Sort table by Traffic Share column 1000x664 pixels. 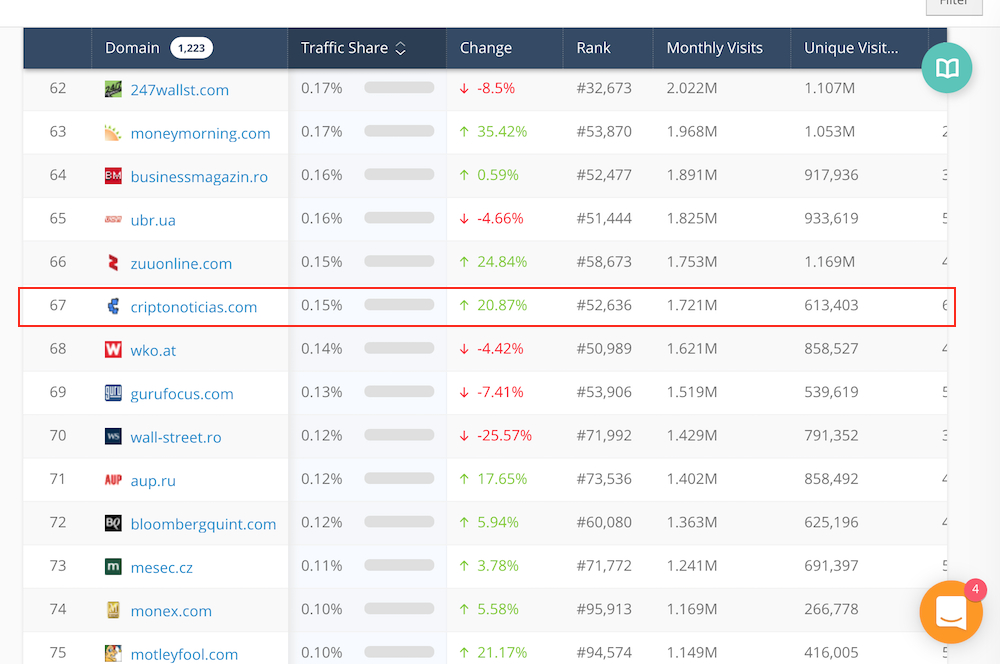click(367, 48)
